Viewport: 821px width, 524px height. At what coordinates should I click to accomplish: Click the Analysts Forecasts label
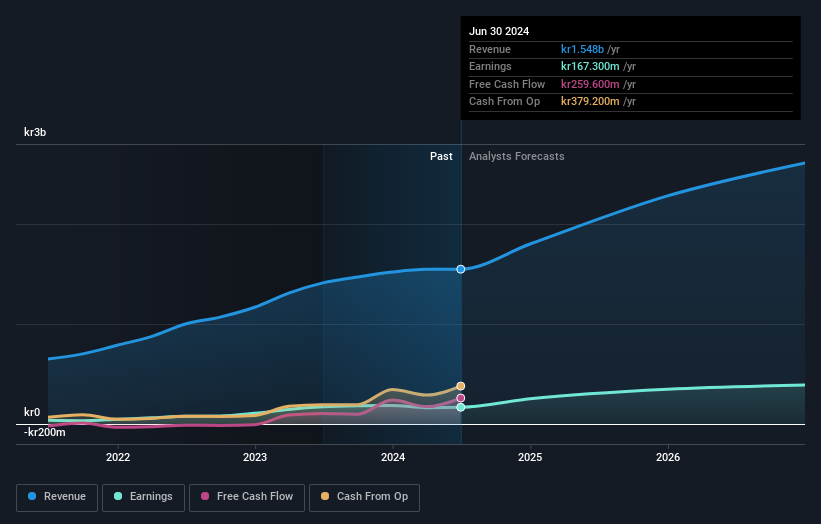(517, 157)
